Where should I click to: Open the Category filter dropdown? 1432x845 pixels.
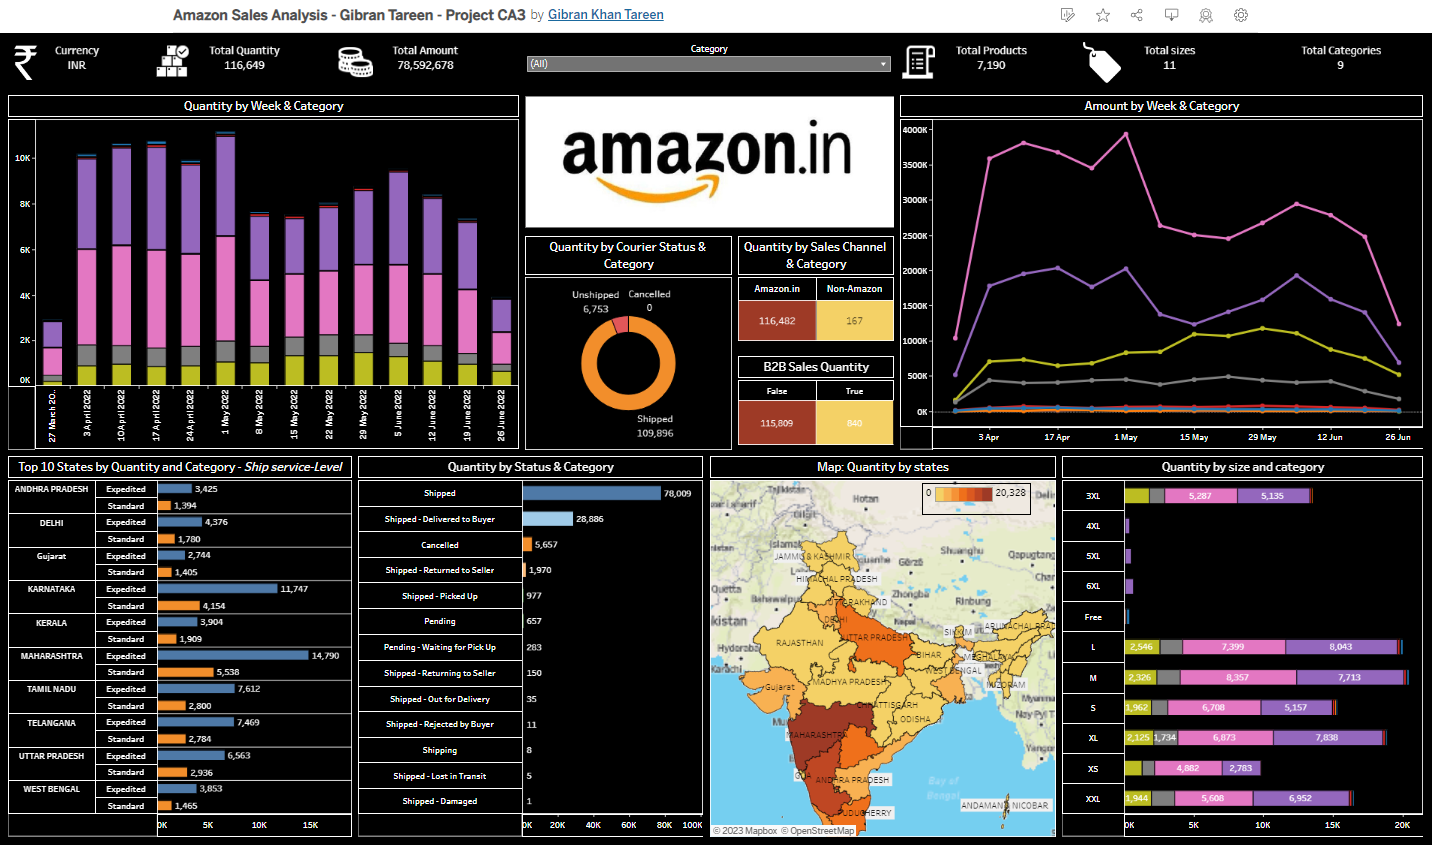[882, 62]
